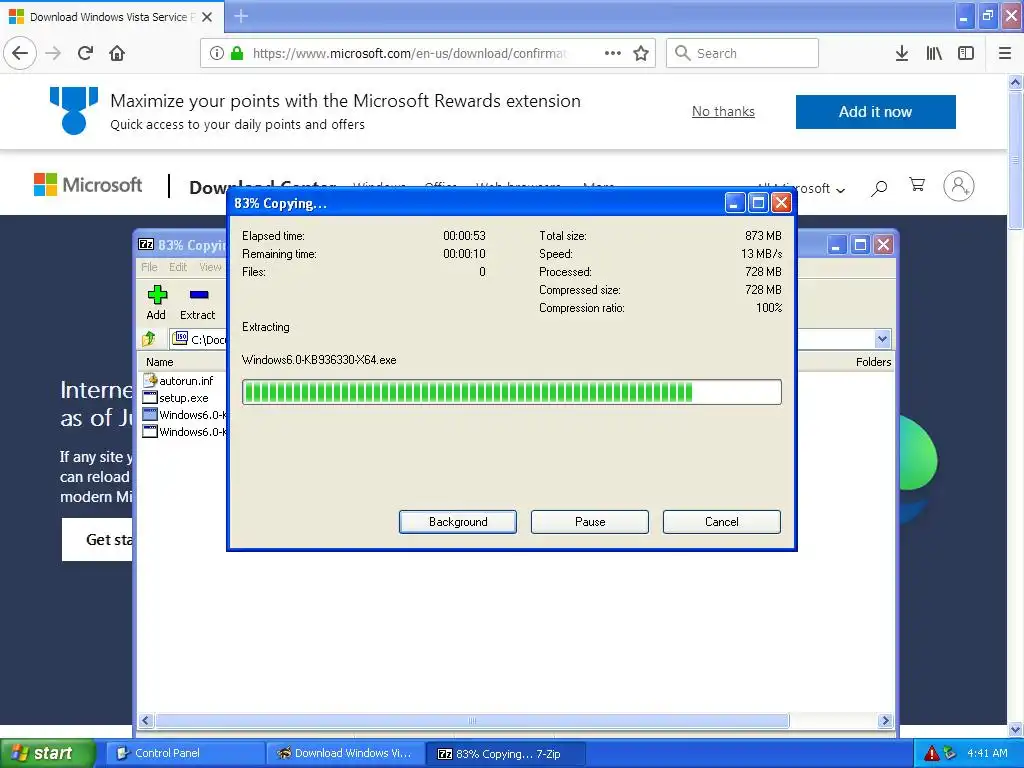Viewport: 1024px width, 768px height.
Task: Minimize the 83% Copying dialog
Action: [x=735, y=203]
